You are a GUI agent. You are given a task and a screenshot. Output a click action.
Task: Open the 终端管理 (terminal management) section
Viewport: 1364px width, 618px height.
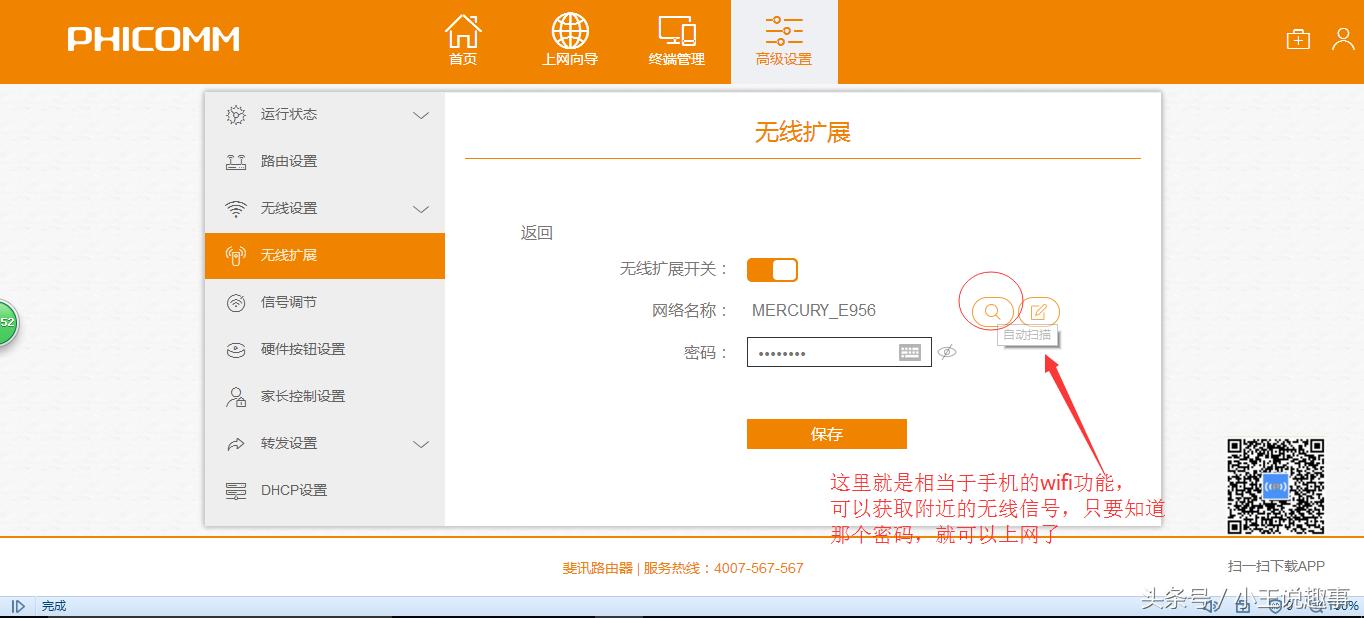677,40
